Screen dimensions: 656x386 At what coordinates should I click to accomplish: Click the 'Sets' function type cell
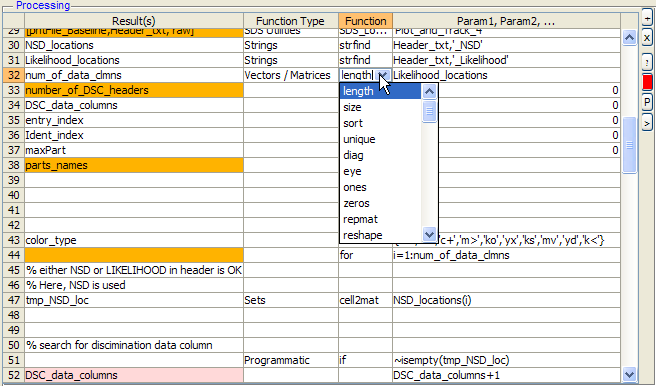tap(291, 300)
